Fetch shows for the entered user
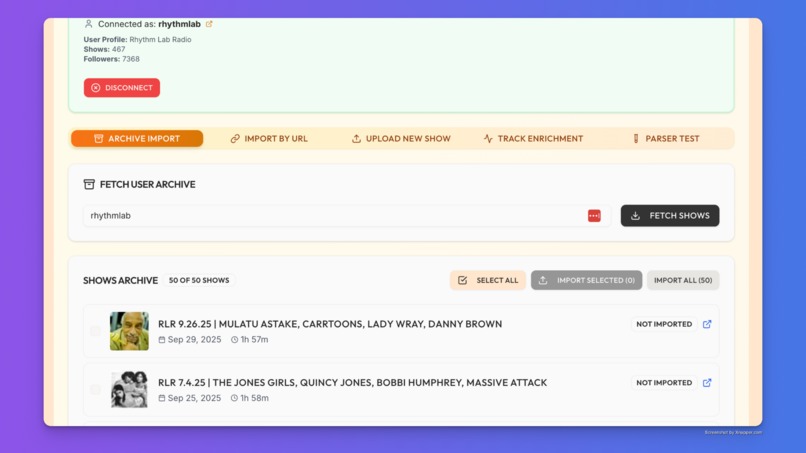The width and height of the screenshot is (806, 453). pyautogui.click(x=670, y=216)
